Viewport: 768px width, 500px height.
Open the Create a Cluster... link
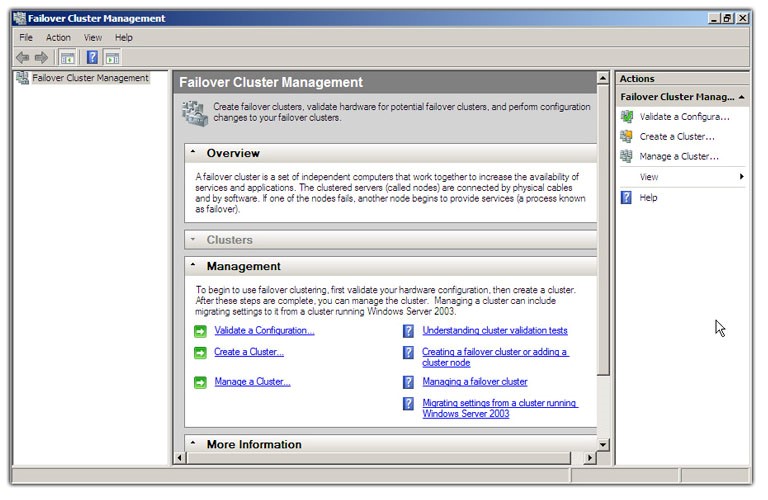[x=249, y=352]
